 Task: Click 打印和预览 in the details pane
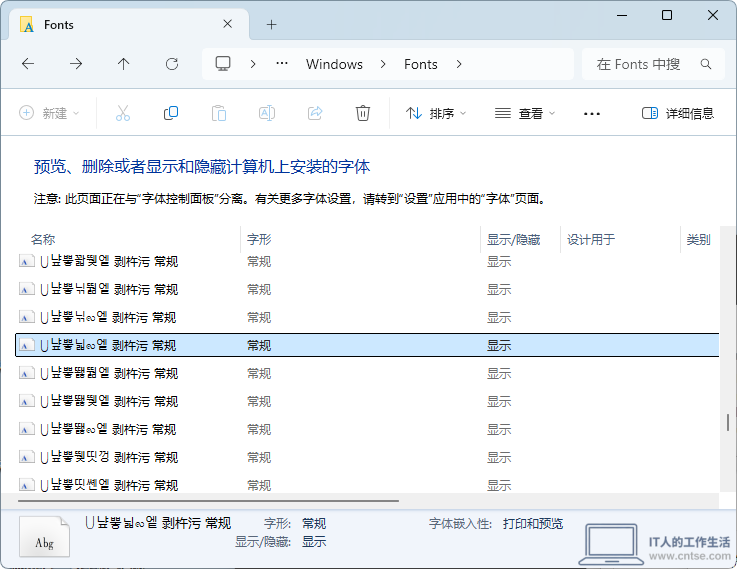tap(533, 523)
